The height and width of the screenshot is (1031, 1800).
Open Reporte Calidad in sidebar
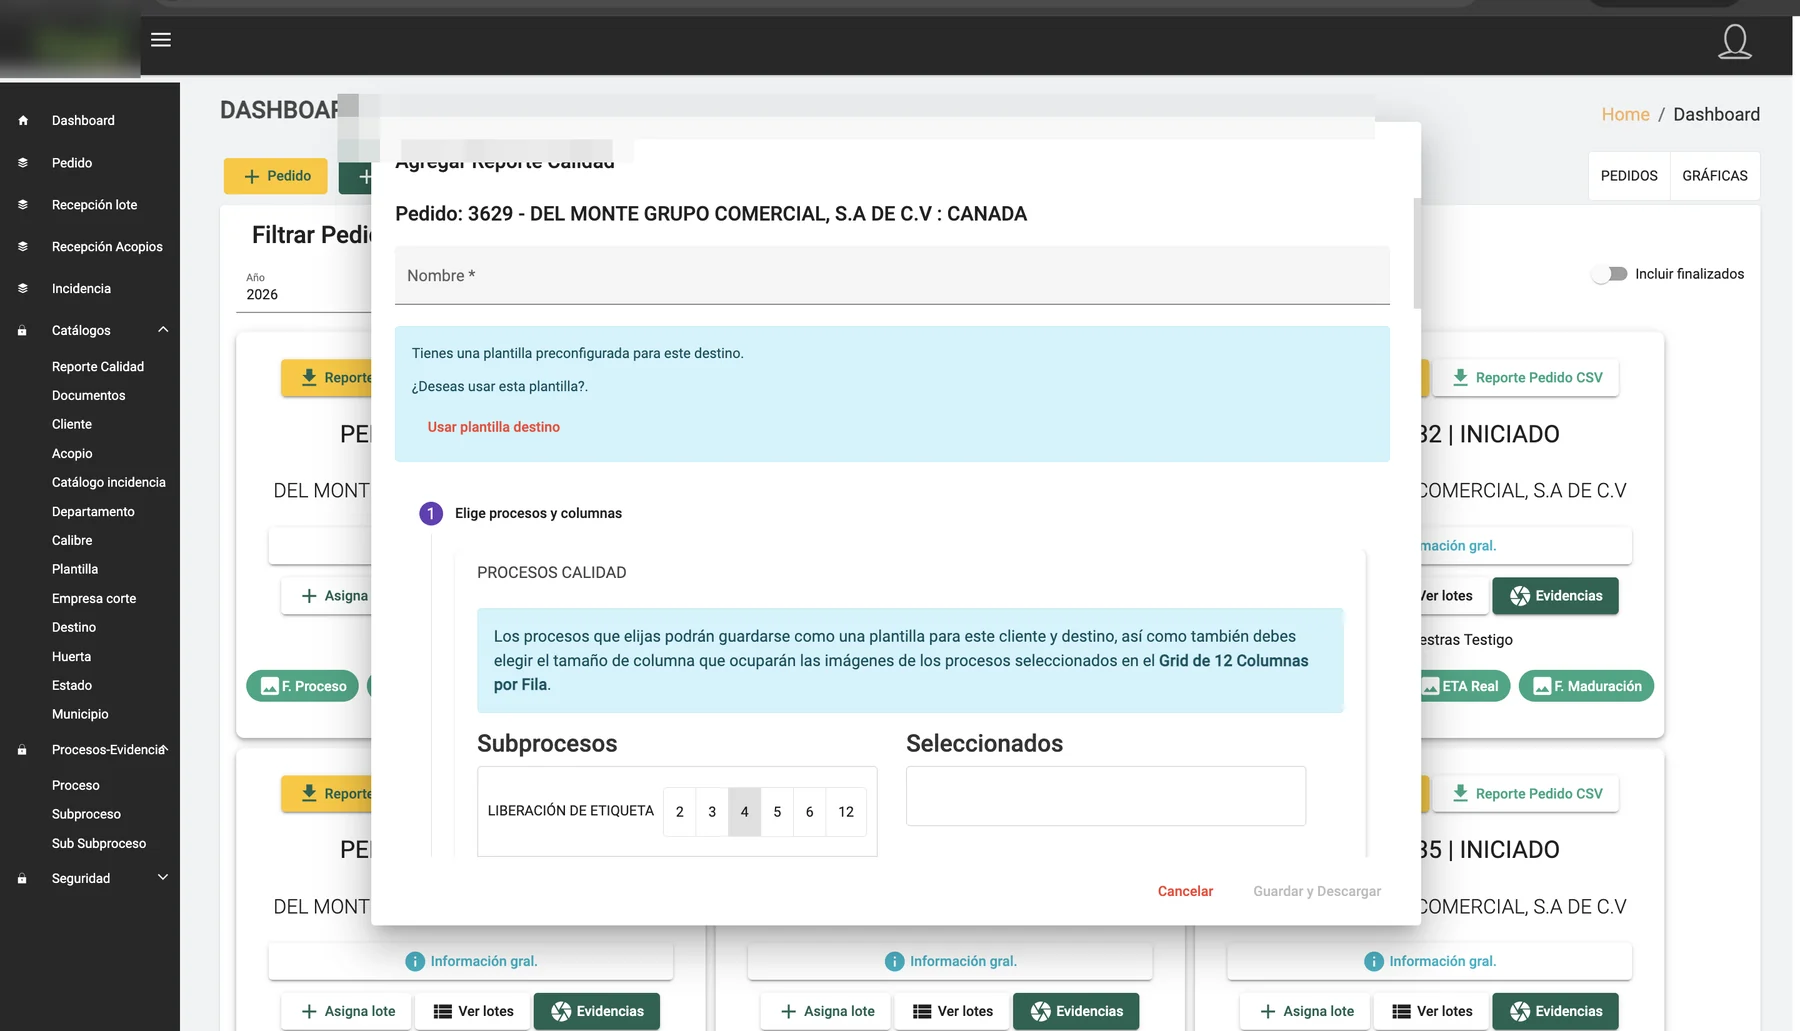(x=98, y=367)
